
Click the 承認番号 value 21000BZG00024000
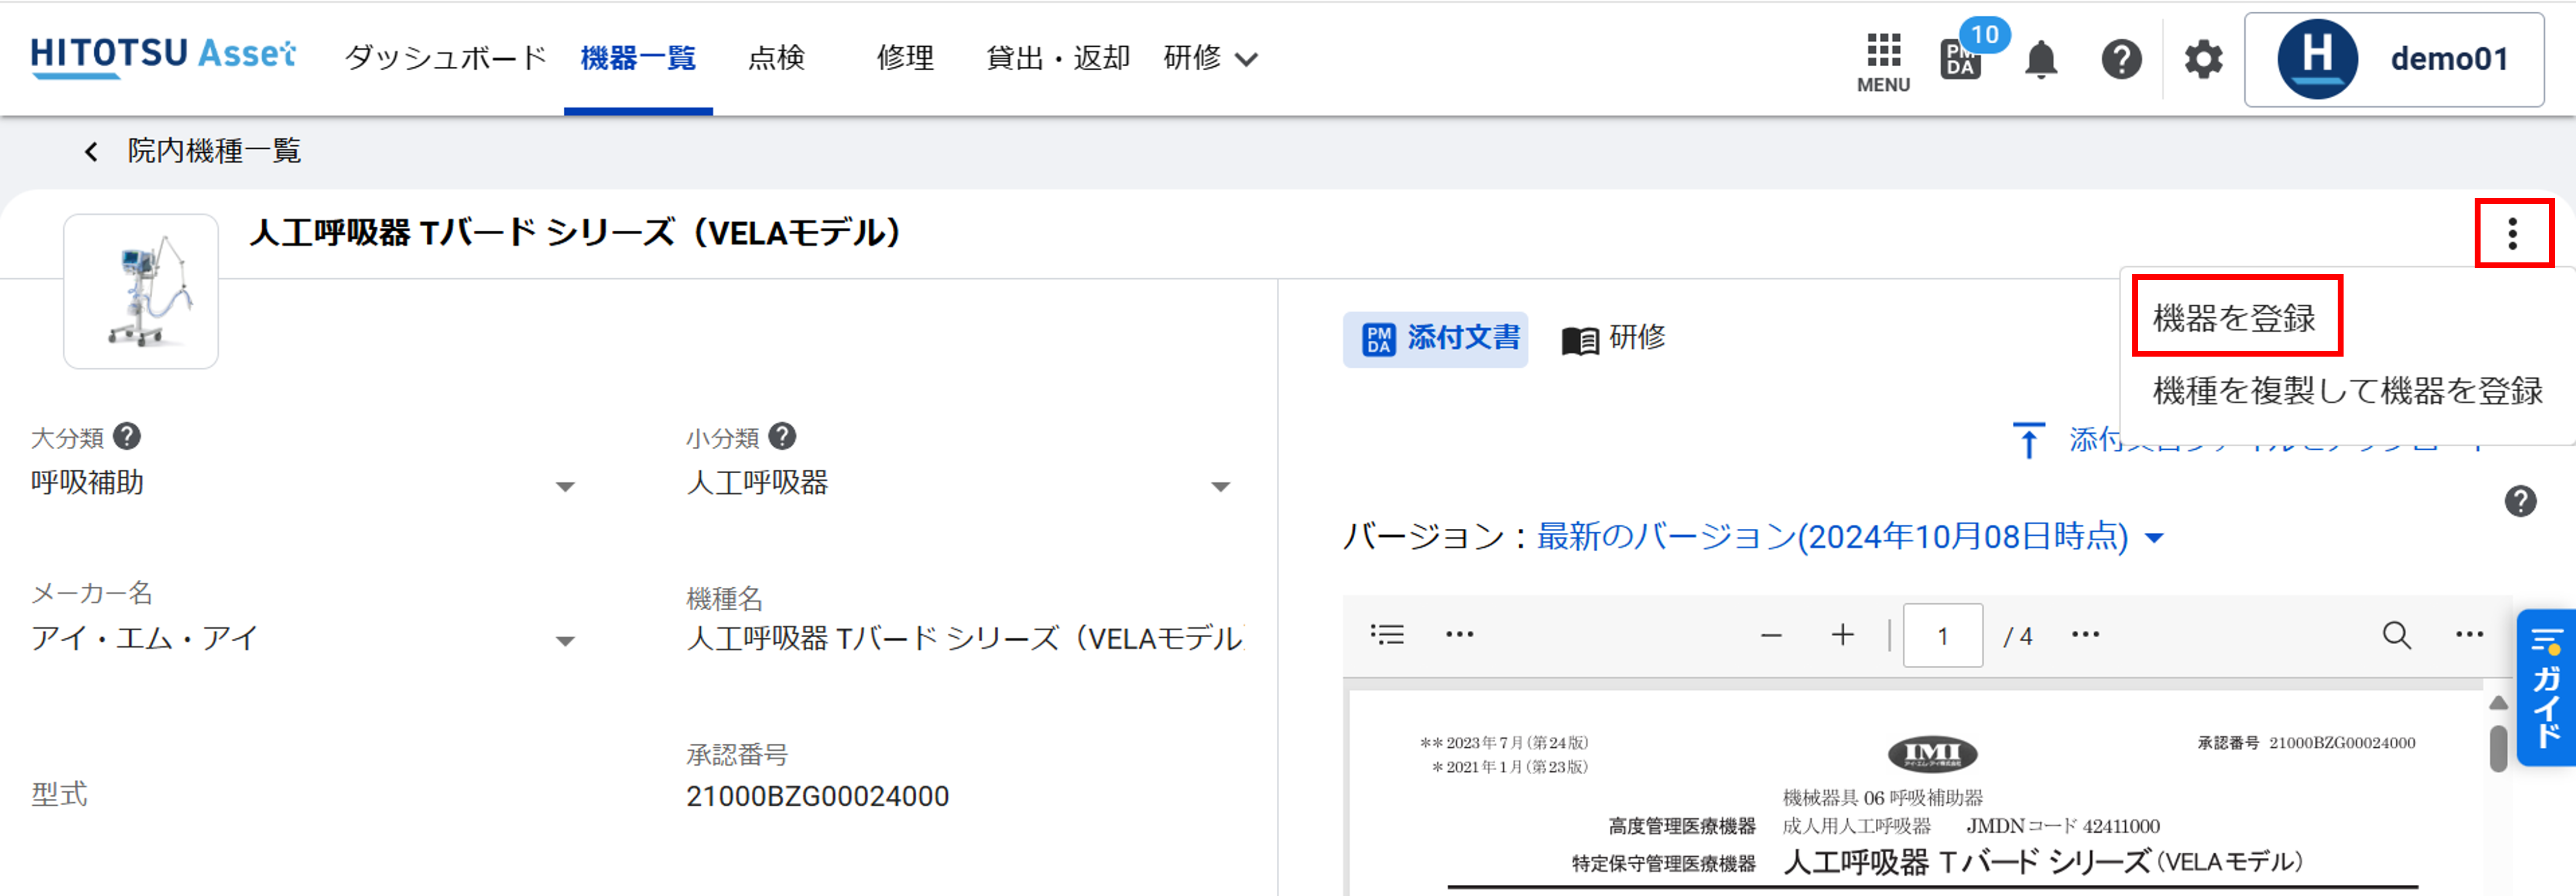[x=817, y=796]
